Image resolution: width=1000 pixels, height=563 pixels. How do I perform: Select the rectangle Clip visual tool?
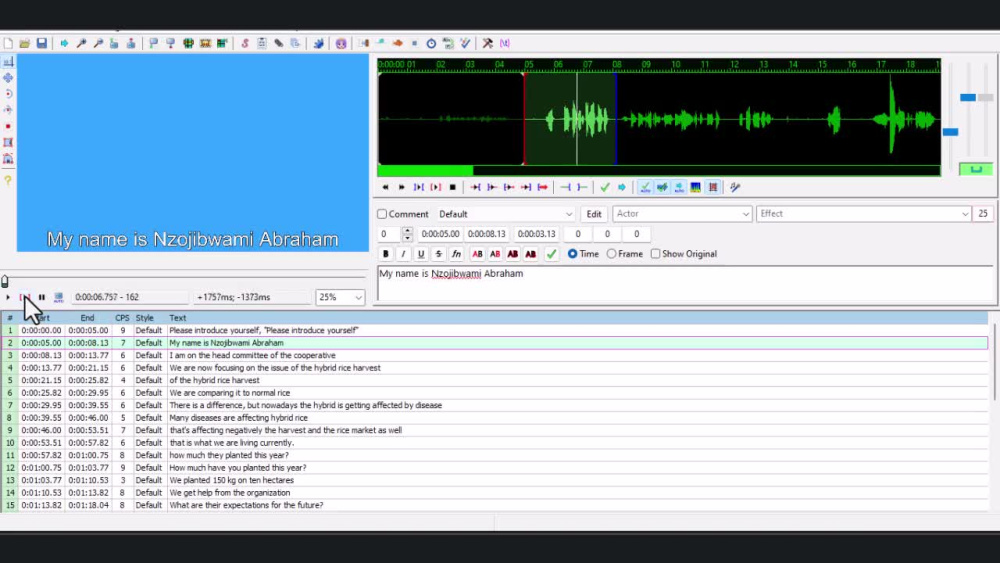tap(8, 142)
